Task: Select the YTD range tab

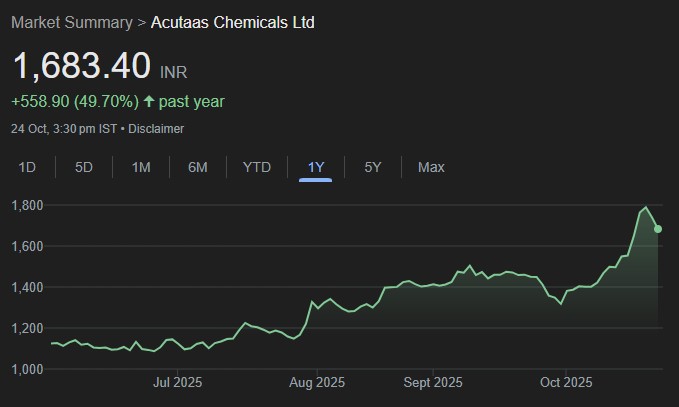Action: (x=257, y=167)
